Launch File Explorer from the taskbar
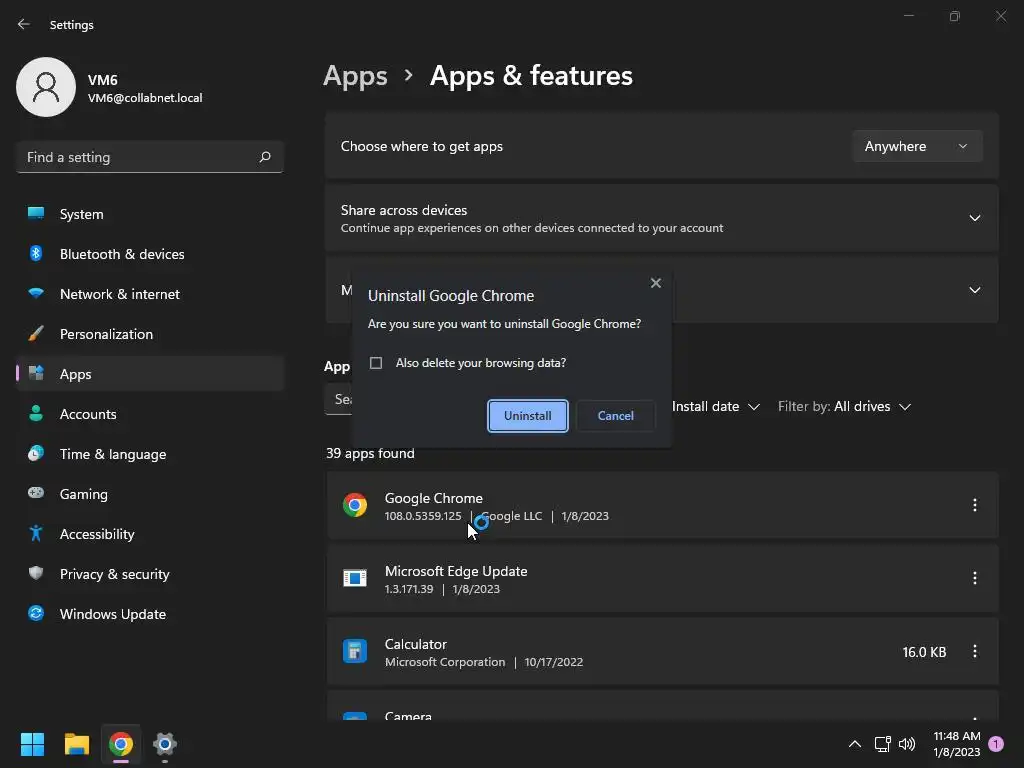Screen dimensions: 1024x768 click(77, 744)
